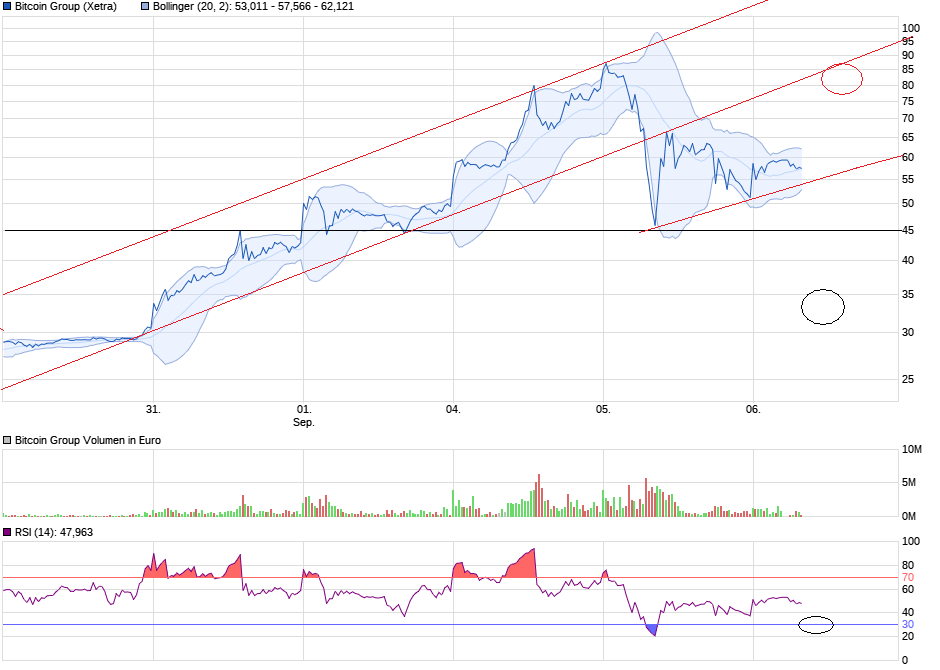
Task: Click the price axis value 90
Action: click(908, 55)
